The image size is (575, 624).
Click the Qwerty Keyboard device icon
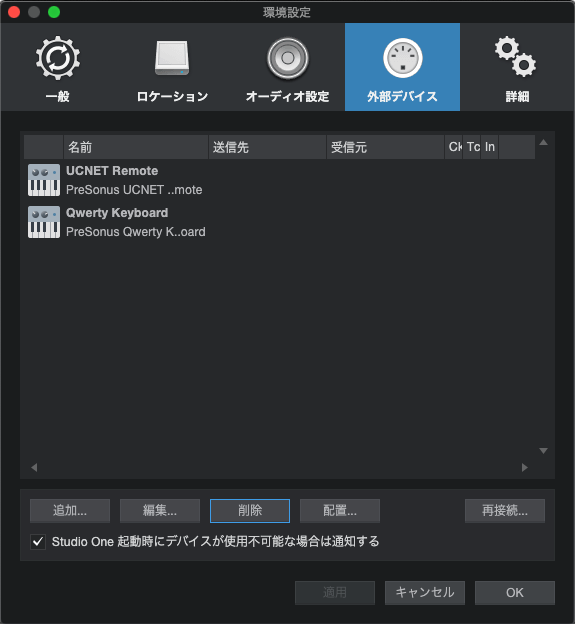tap(44, 222)
